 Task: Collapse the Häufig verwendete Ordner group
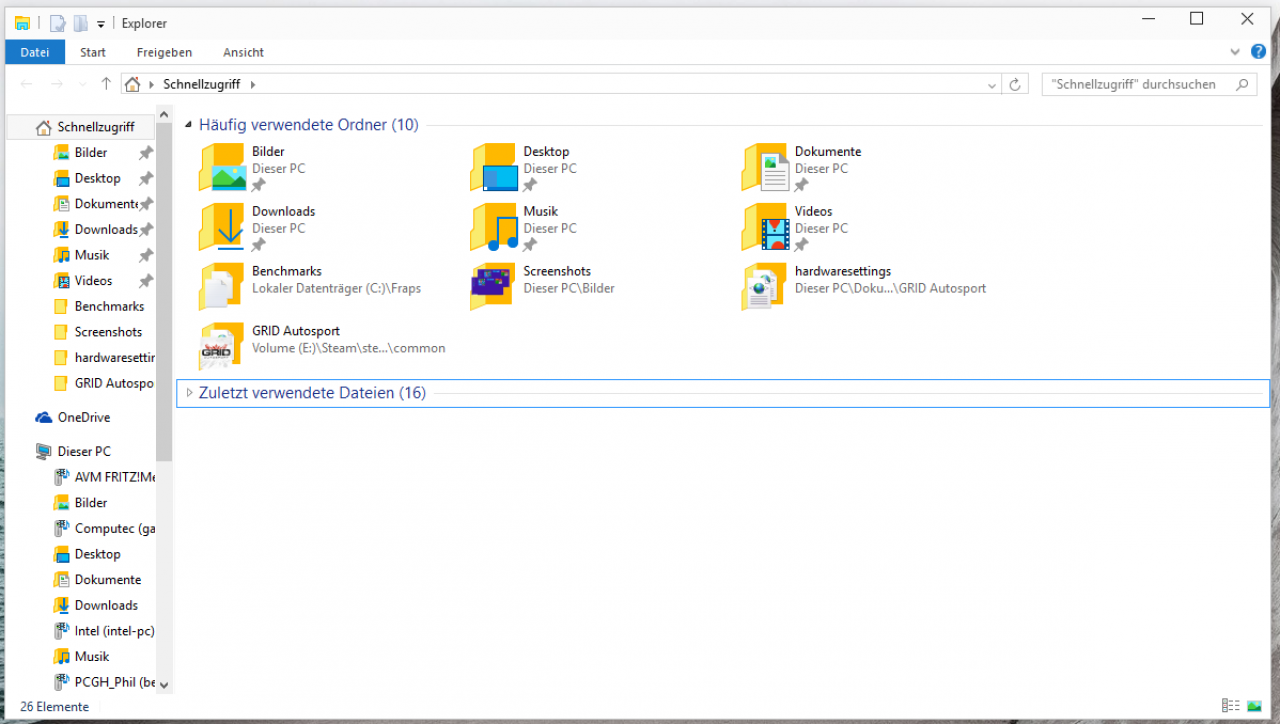(189, 125)
